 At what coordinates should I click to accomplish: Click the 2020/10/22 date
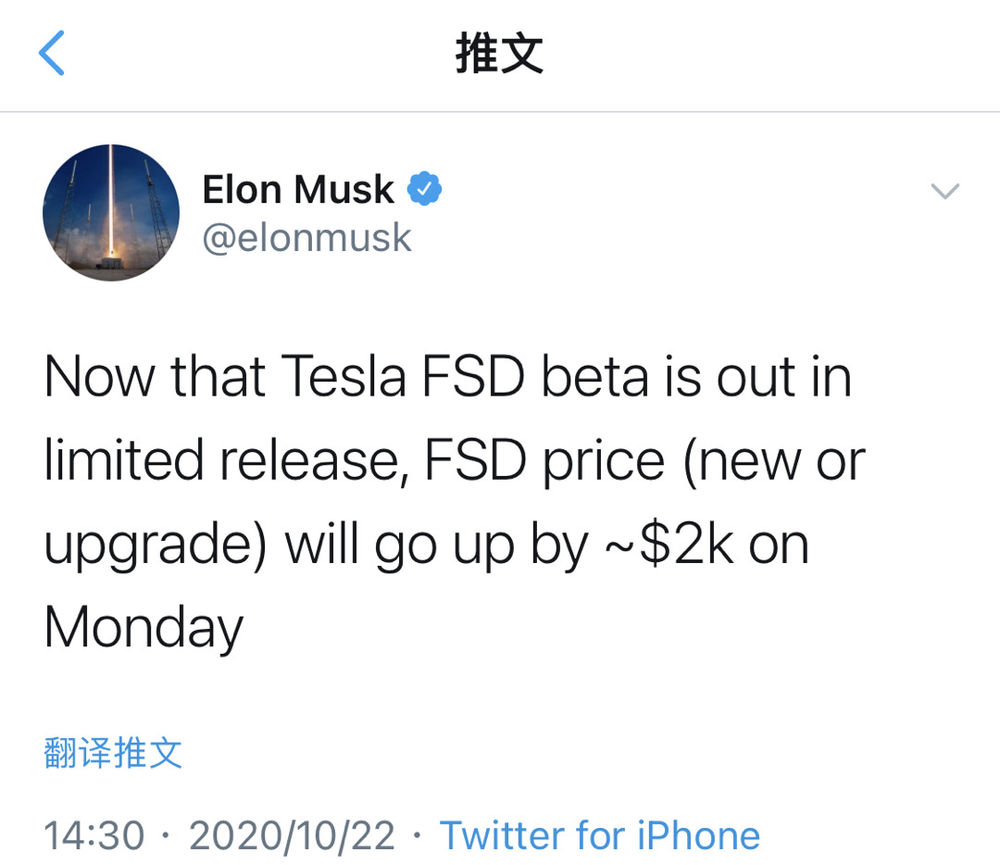pyautogui.click(x=292, y=836)
